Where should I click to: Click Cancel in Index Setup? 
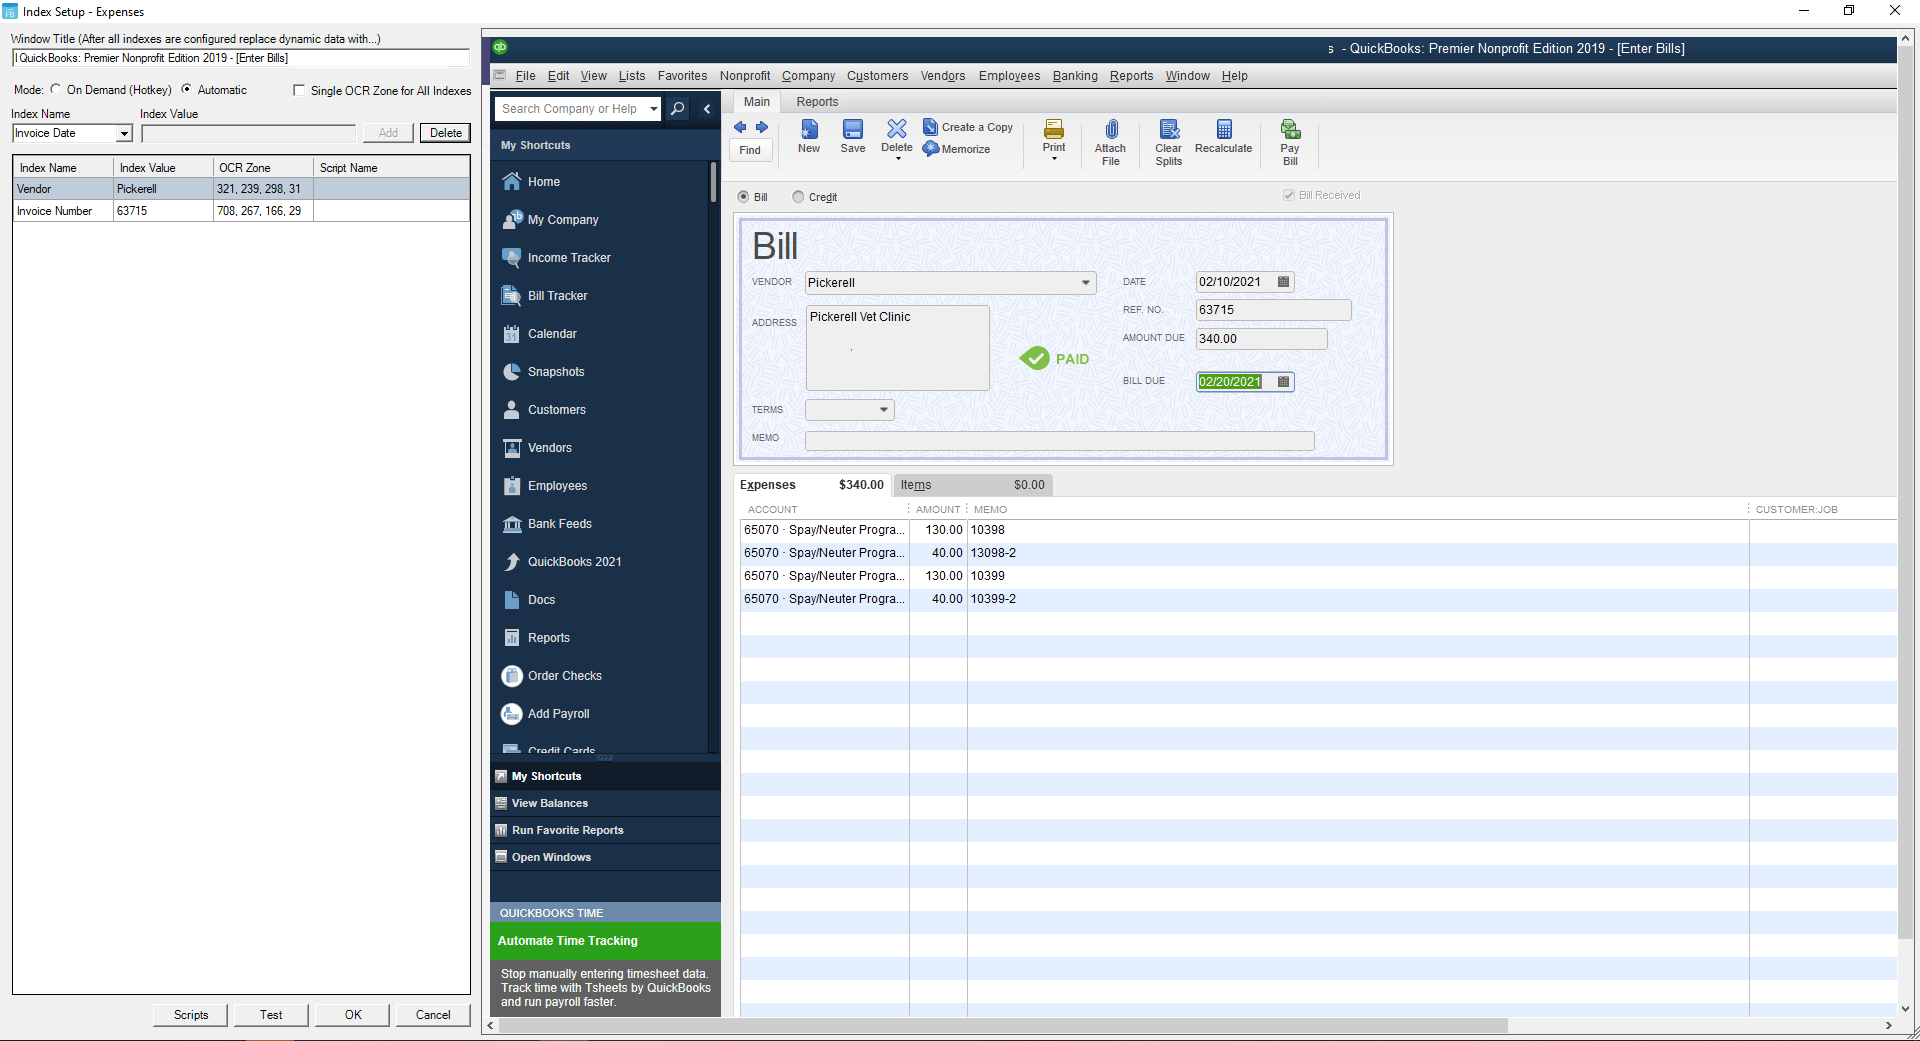(433, 1015)
